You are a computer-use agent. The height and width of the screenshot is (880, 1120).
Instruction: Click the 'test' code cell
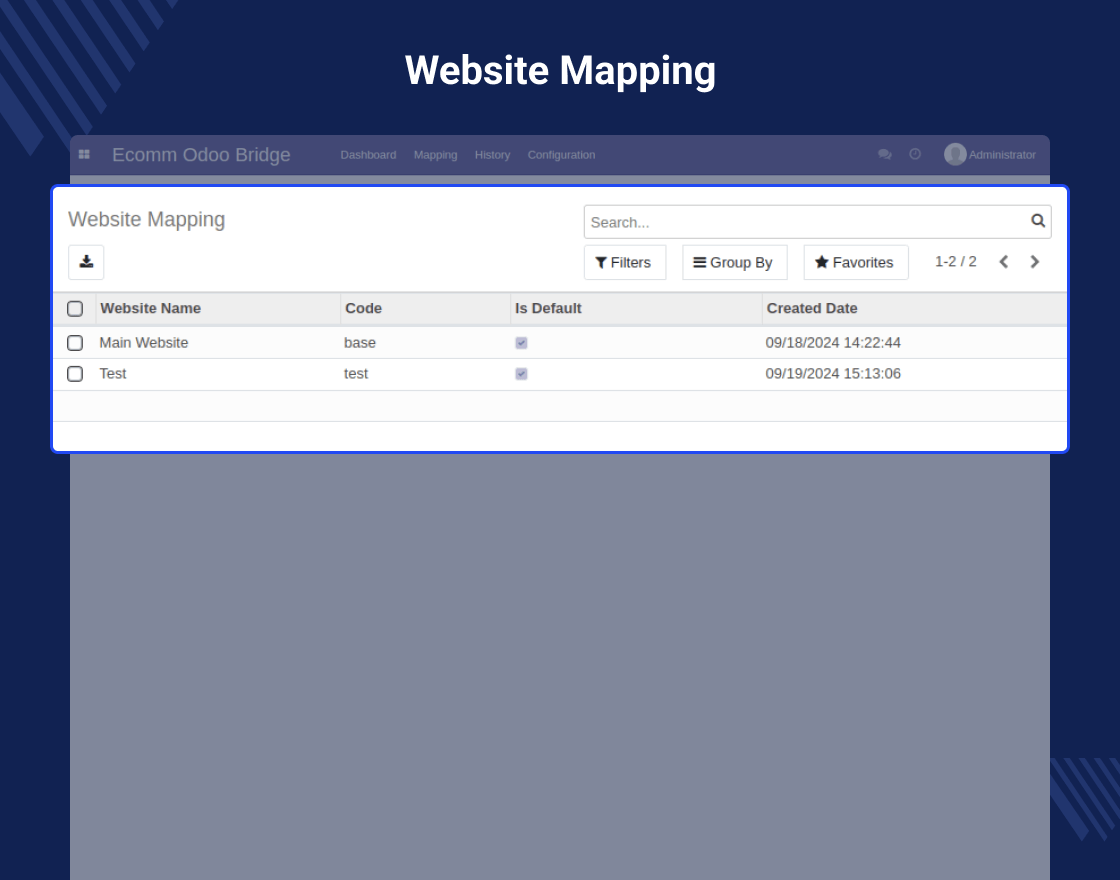[x=356, y=374]
